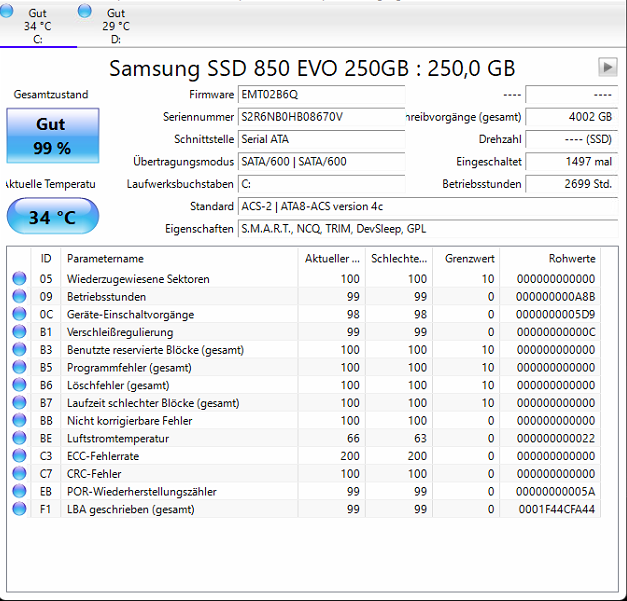Click the Schnittstelle field Serial ATA
This screenshot has height=601, width=627.
click(321, 140)
